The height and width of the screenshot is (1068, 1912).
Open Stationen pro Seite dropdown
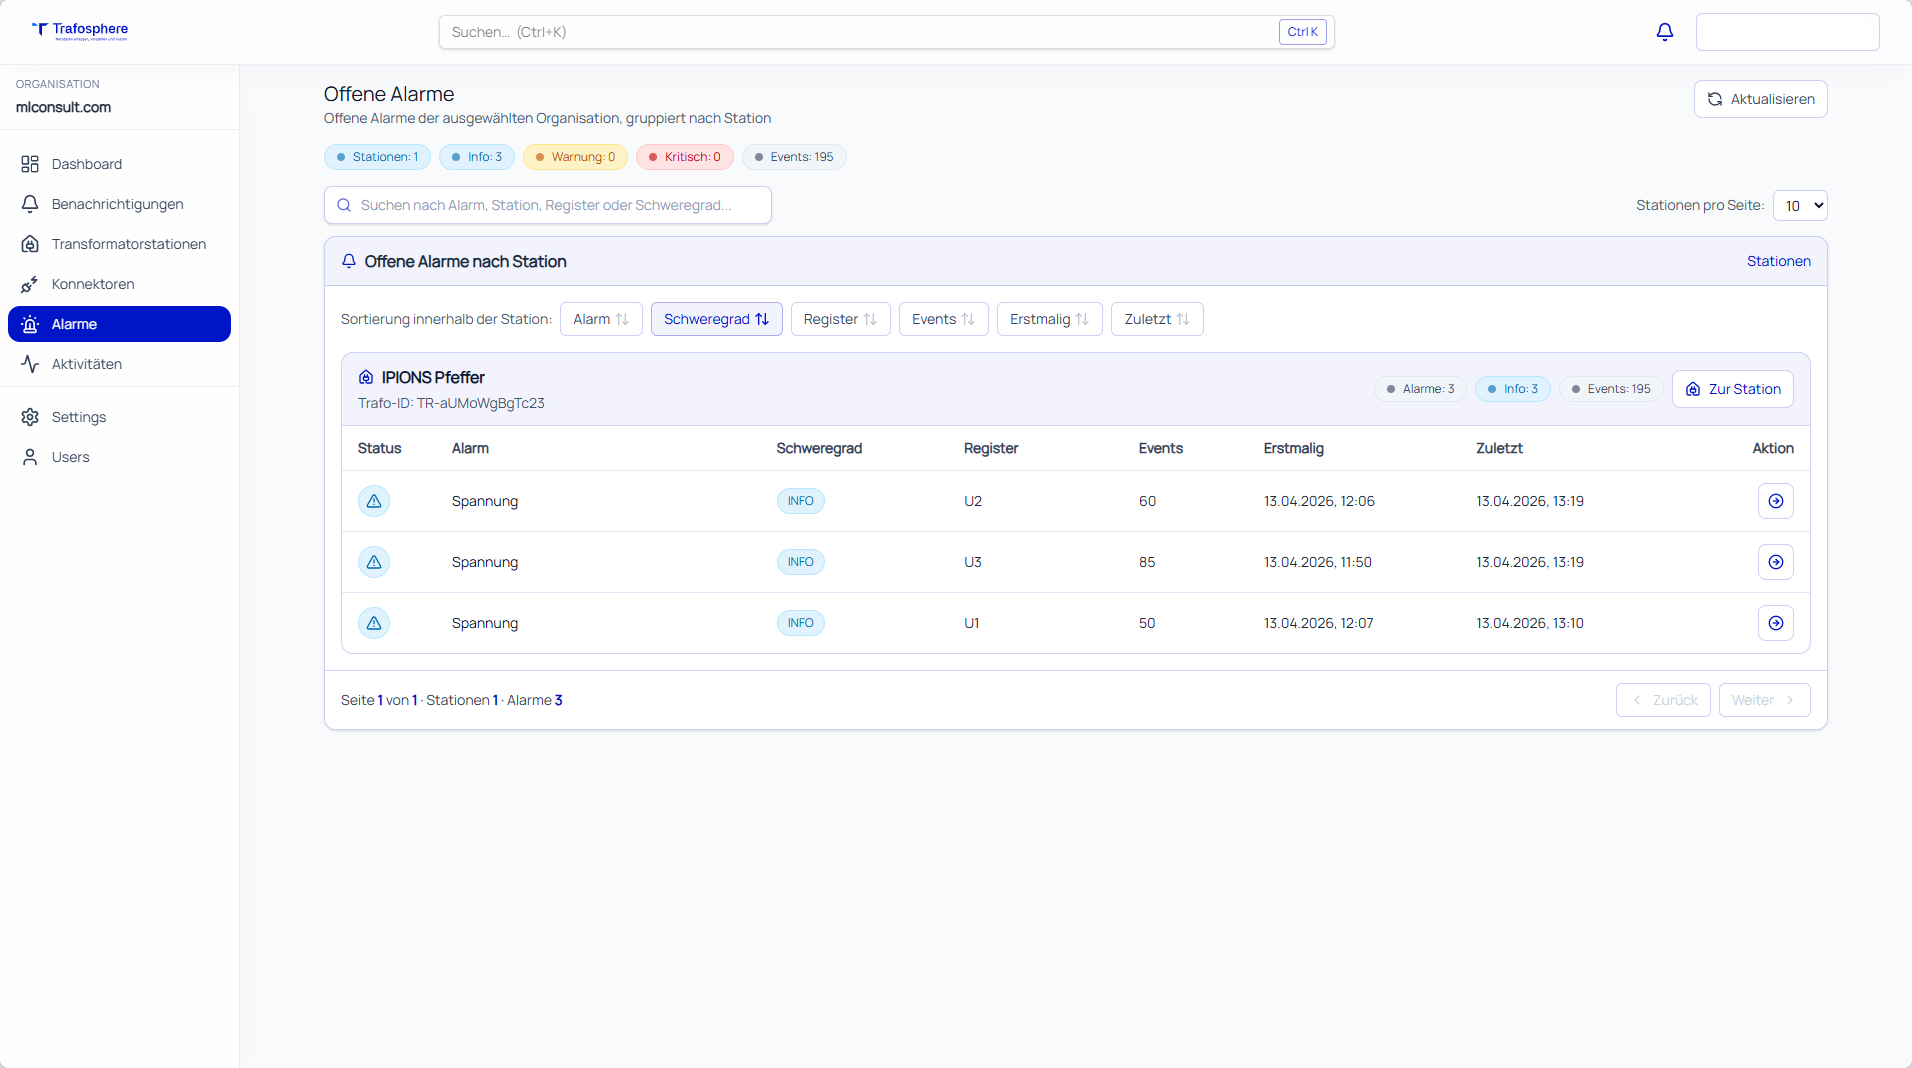point(1799,205)
